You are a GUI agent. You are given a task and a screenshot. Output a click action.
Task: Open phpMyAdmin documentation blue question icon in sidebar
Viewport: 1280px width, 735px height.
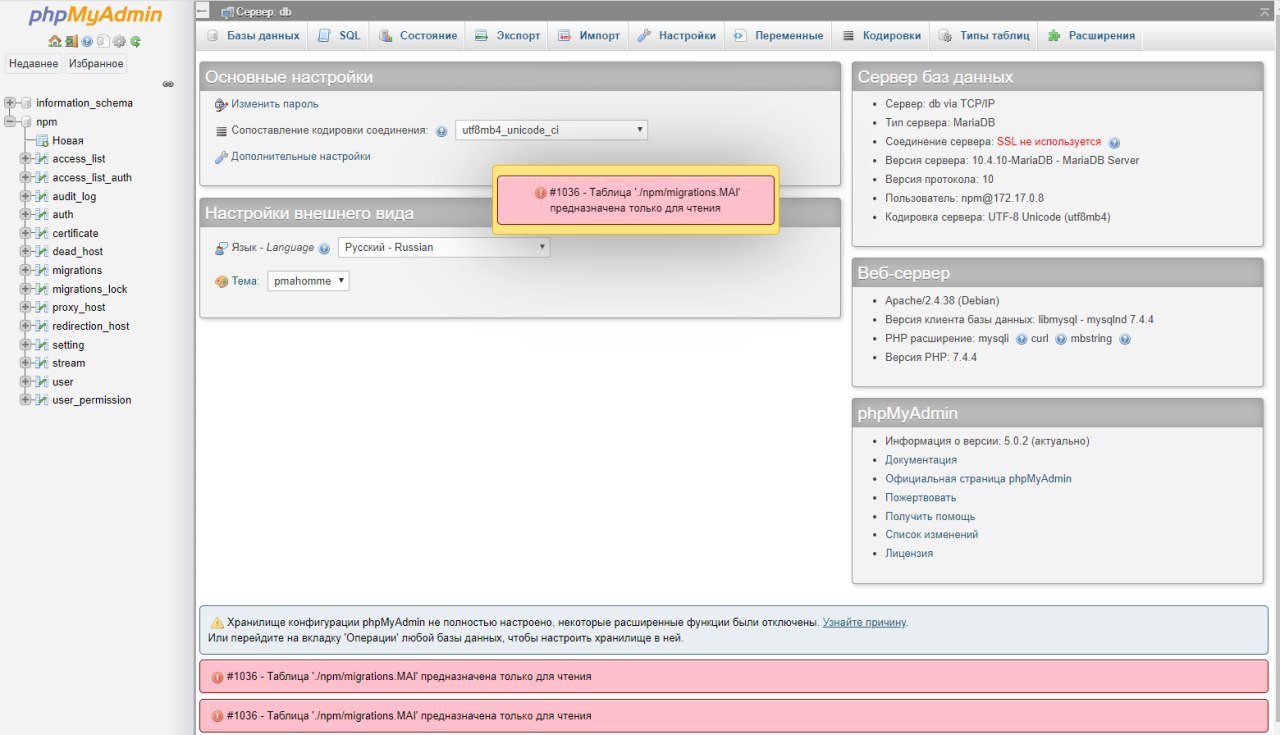point(87,42)
